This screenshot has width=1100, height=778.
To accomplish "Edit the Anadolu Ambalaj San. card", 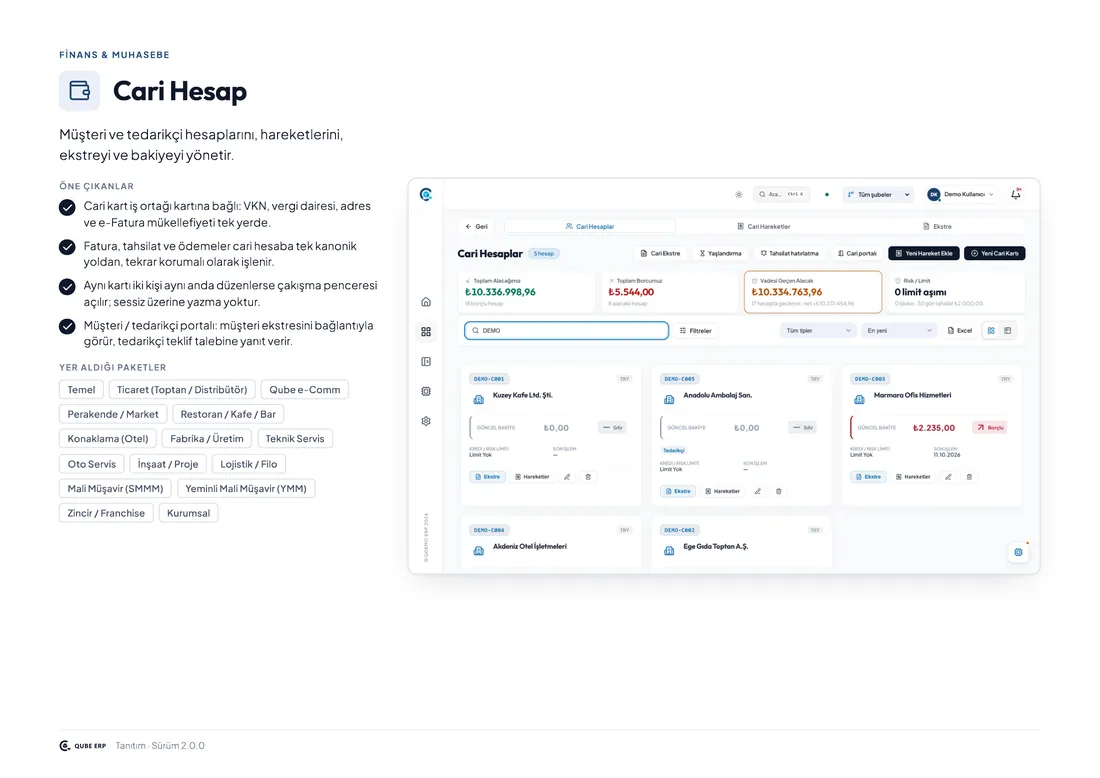I will click(758, 491).
